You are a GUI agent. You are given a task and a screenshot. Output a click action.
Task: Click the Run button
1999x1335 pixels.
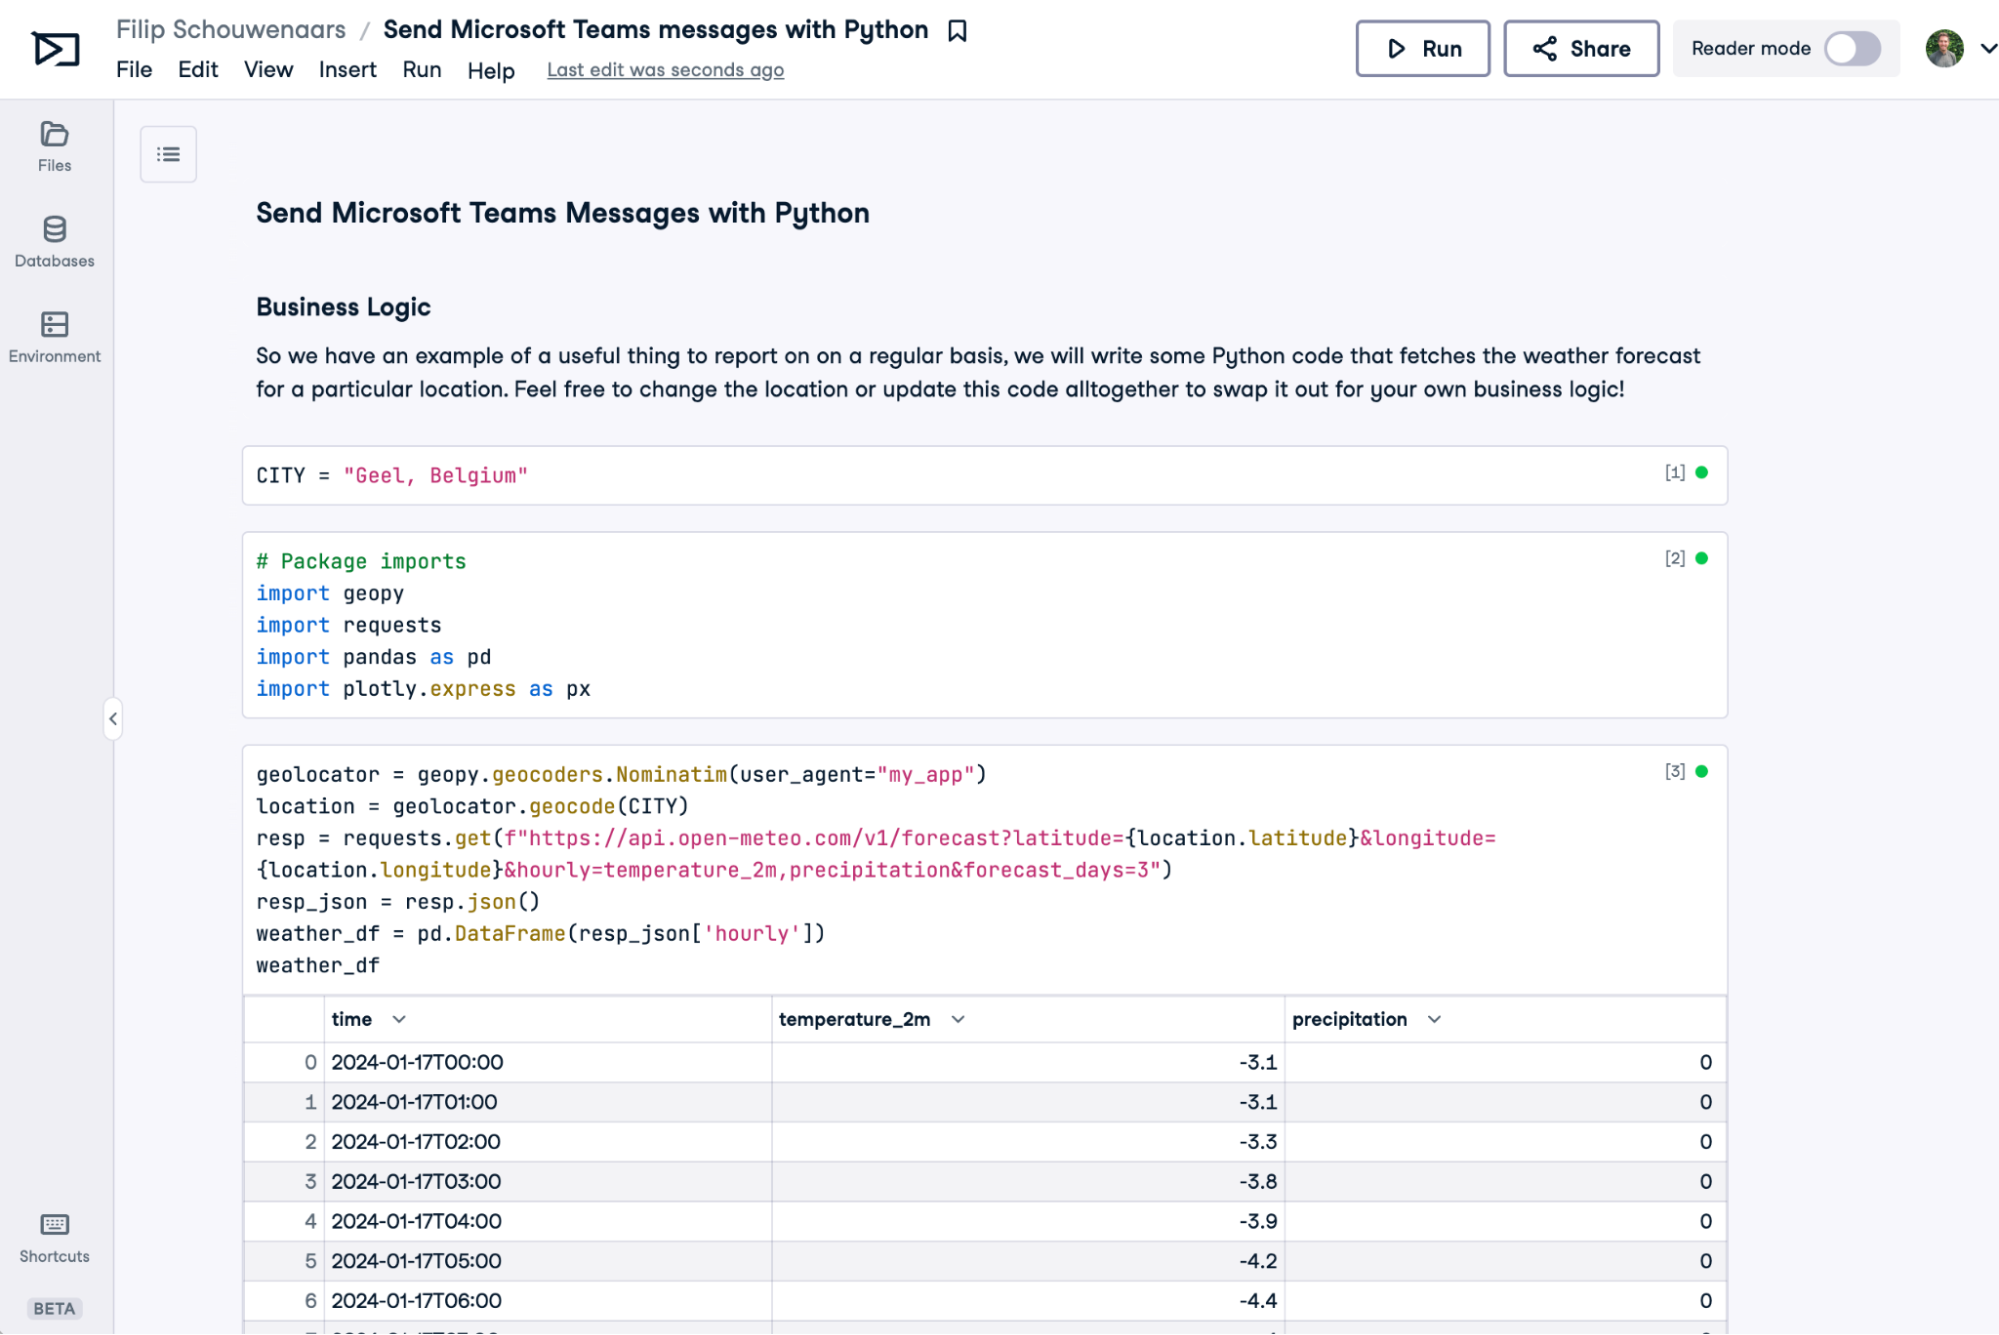[1422, 48]
